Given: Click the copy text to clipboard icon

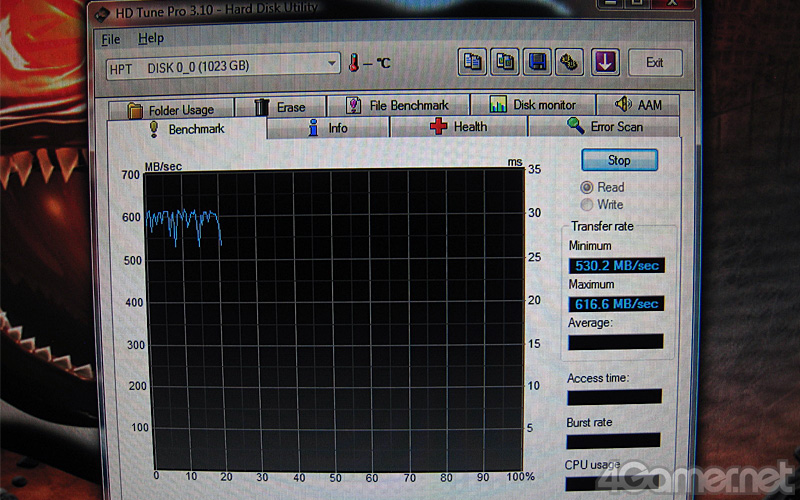Looking at the screenshot, I should [x=474, y=62].
